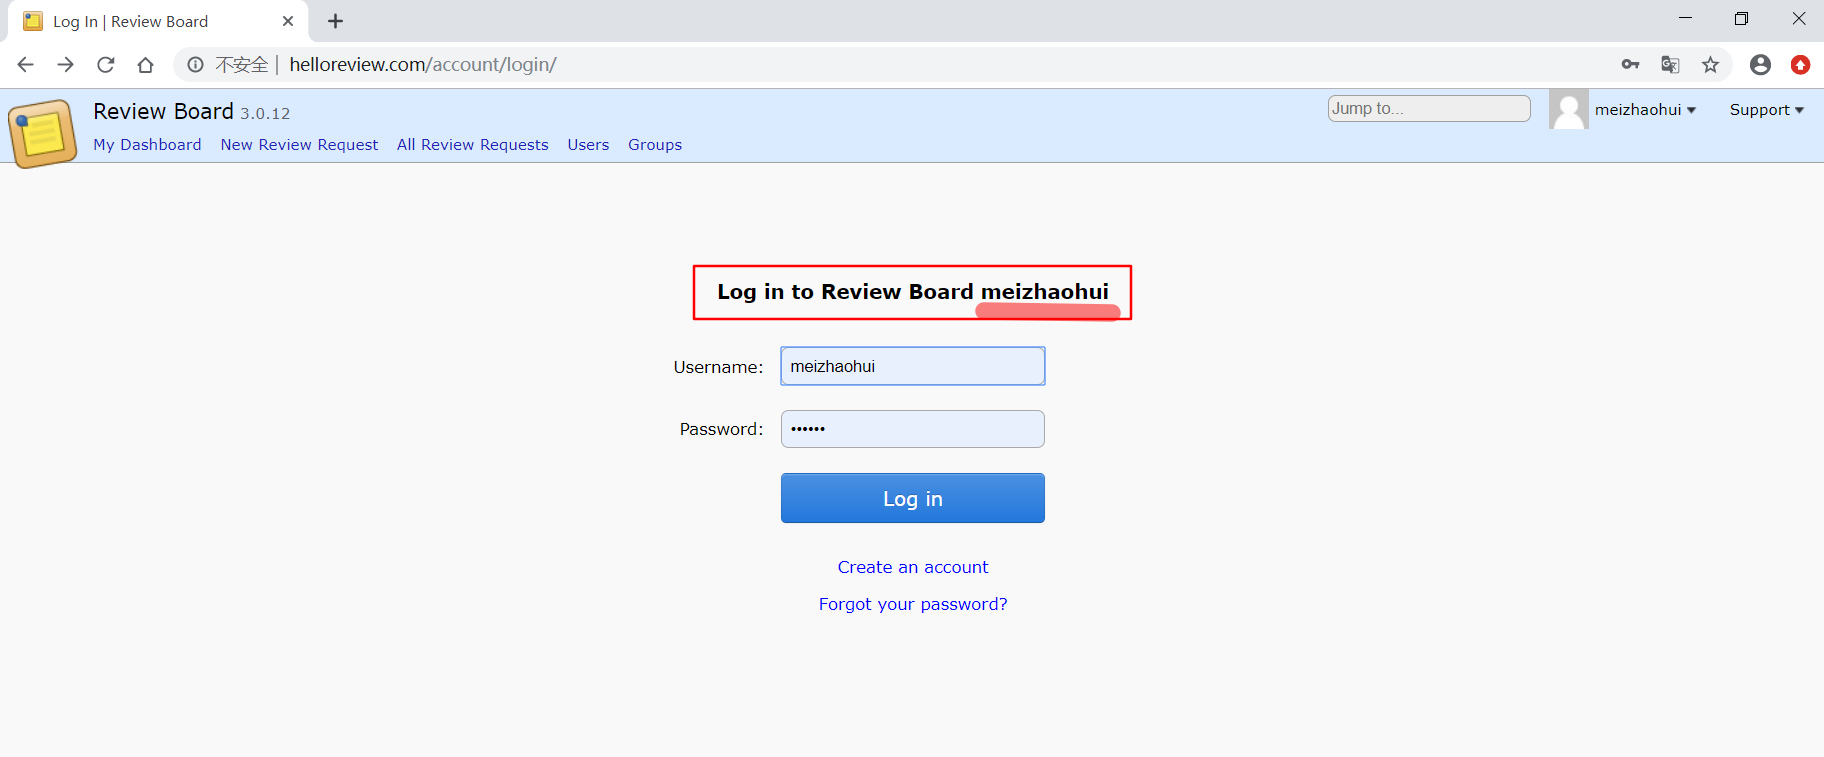Bookmark this page with the star icon
The width and height of the screenshot is (1824, 757).
point(1711,65)
